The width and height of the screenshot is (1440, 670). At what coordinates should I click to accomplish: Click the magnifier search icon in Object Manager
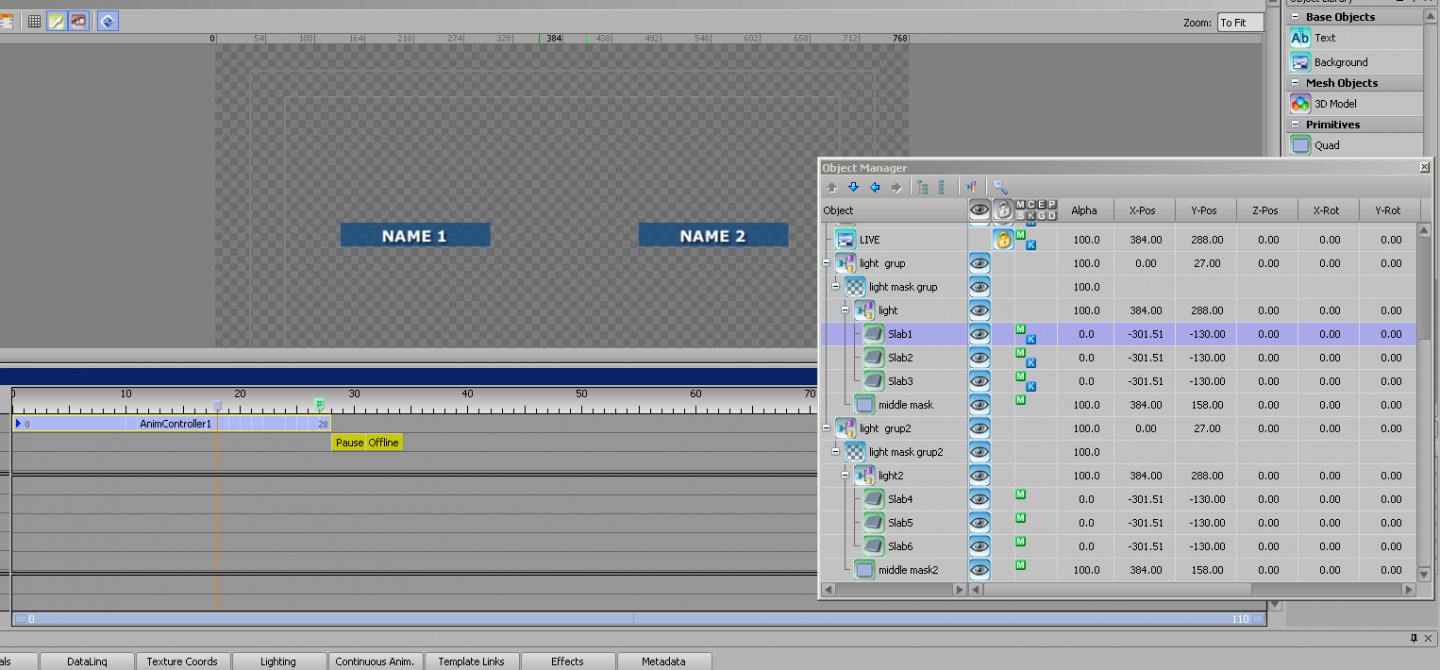(x=1000, y=187)
